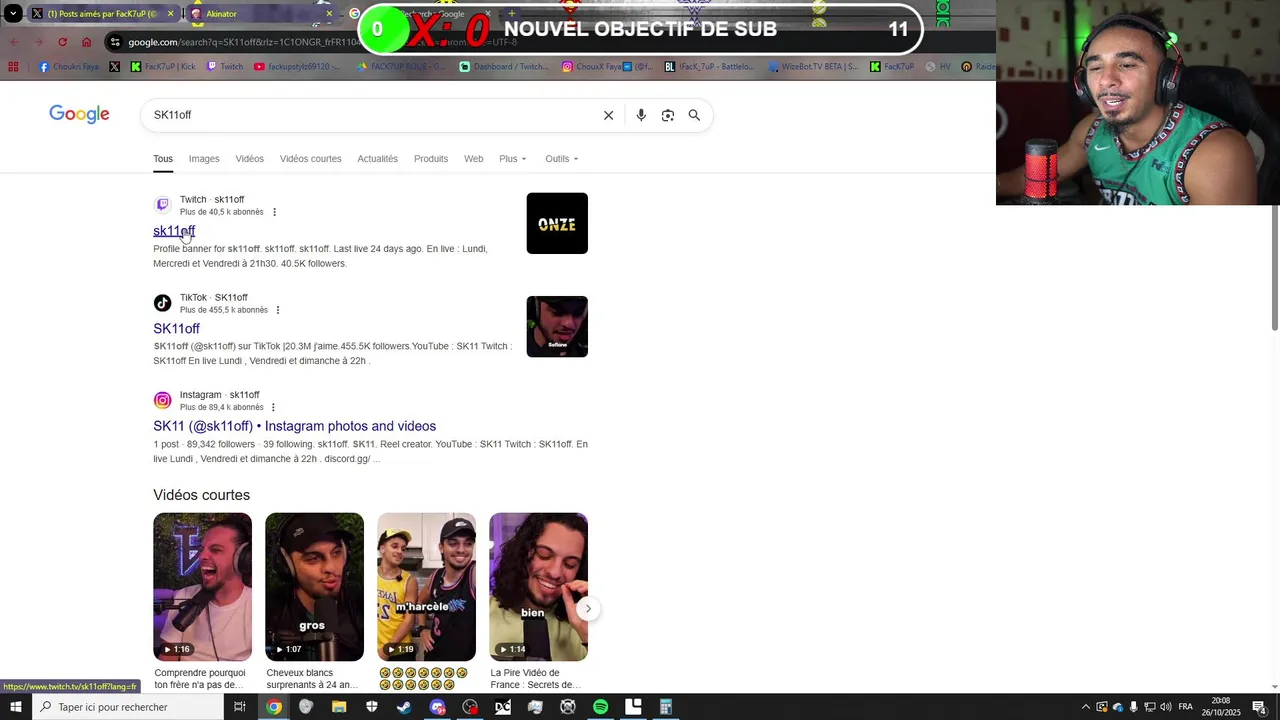Viewport: 1280px width, 720px height.
Task: Play the 1:16 short video thumbnail
Action: click(x=202, y=587)
